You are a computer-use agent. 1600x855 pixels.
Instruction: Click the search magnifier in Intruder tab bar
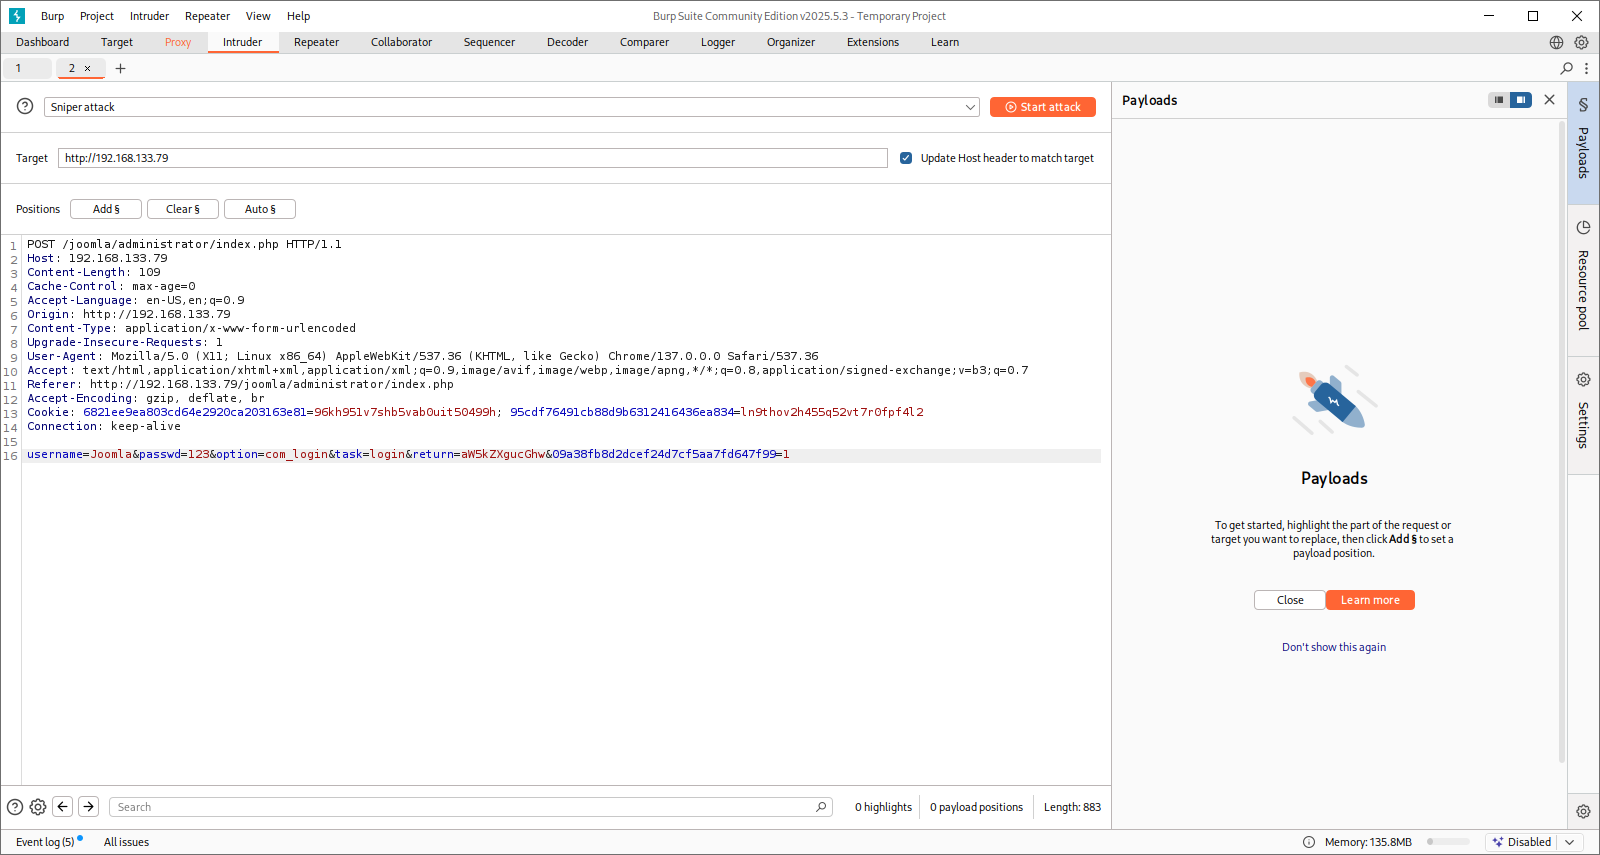(x=1567, y=68)
